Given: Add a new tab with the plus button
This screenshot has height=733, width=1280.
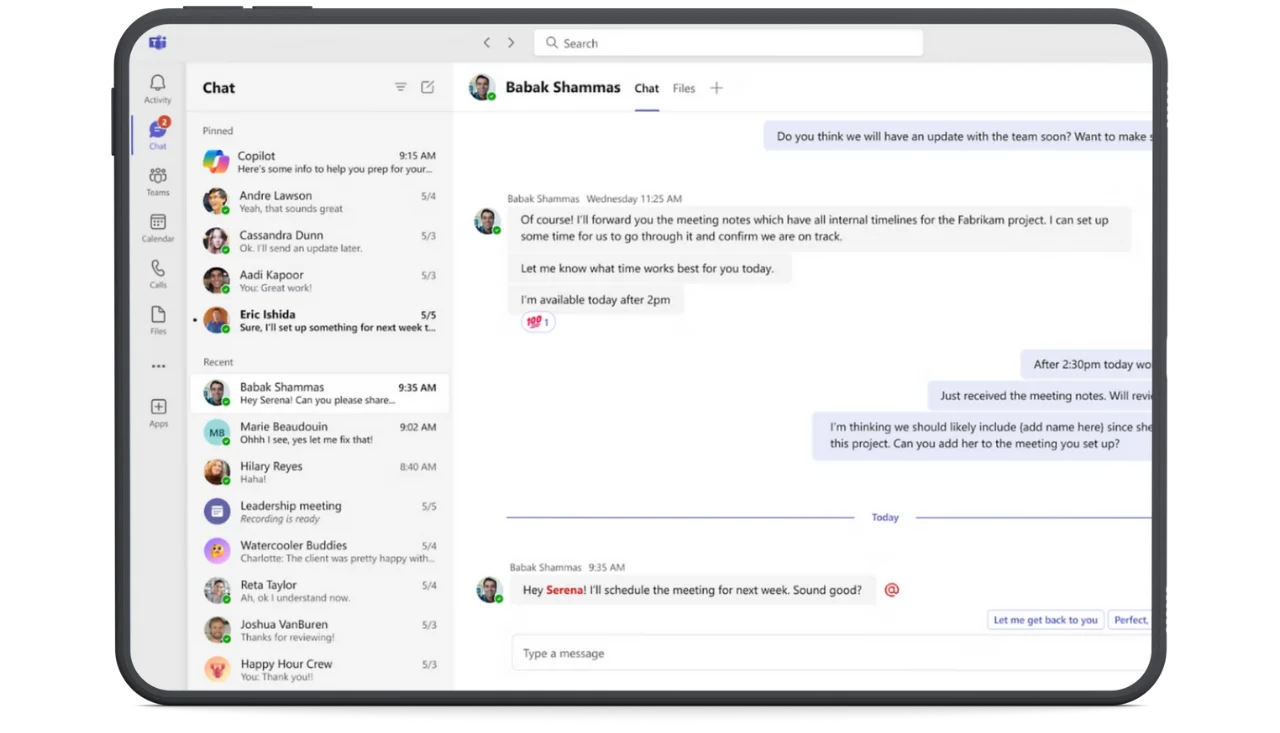Looking at the screenshot, I should coord(716,88).
